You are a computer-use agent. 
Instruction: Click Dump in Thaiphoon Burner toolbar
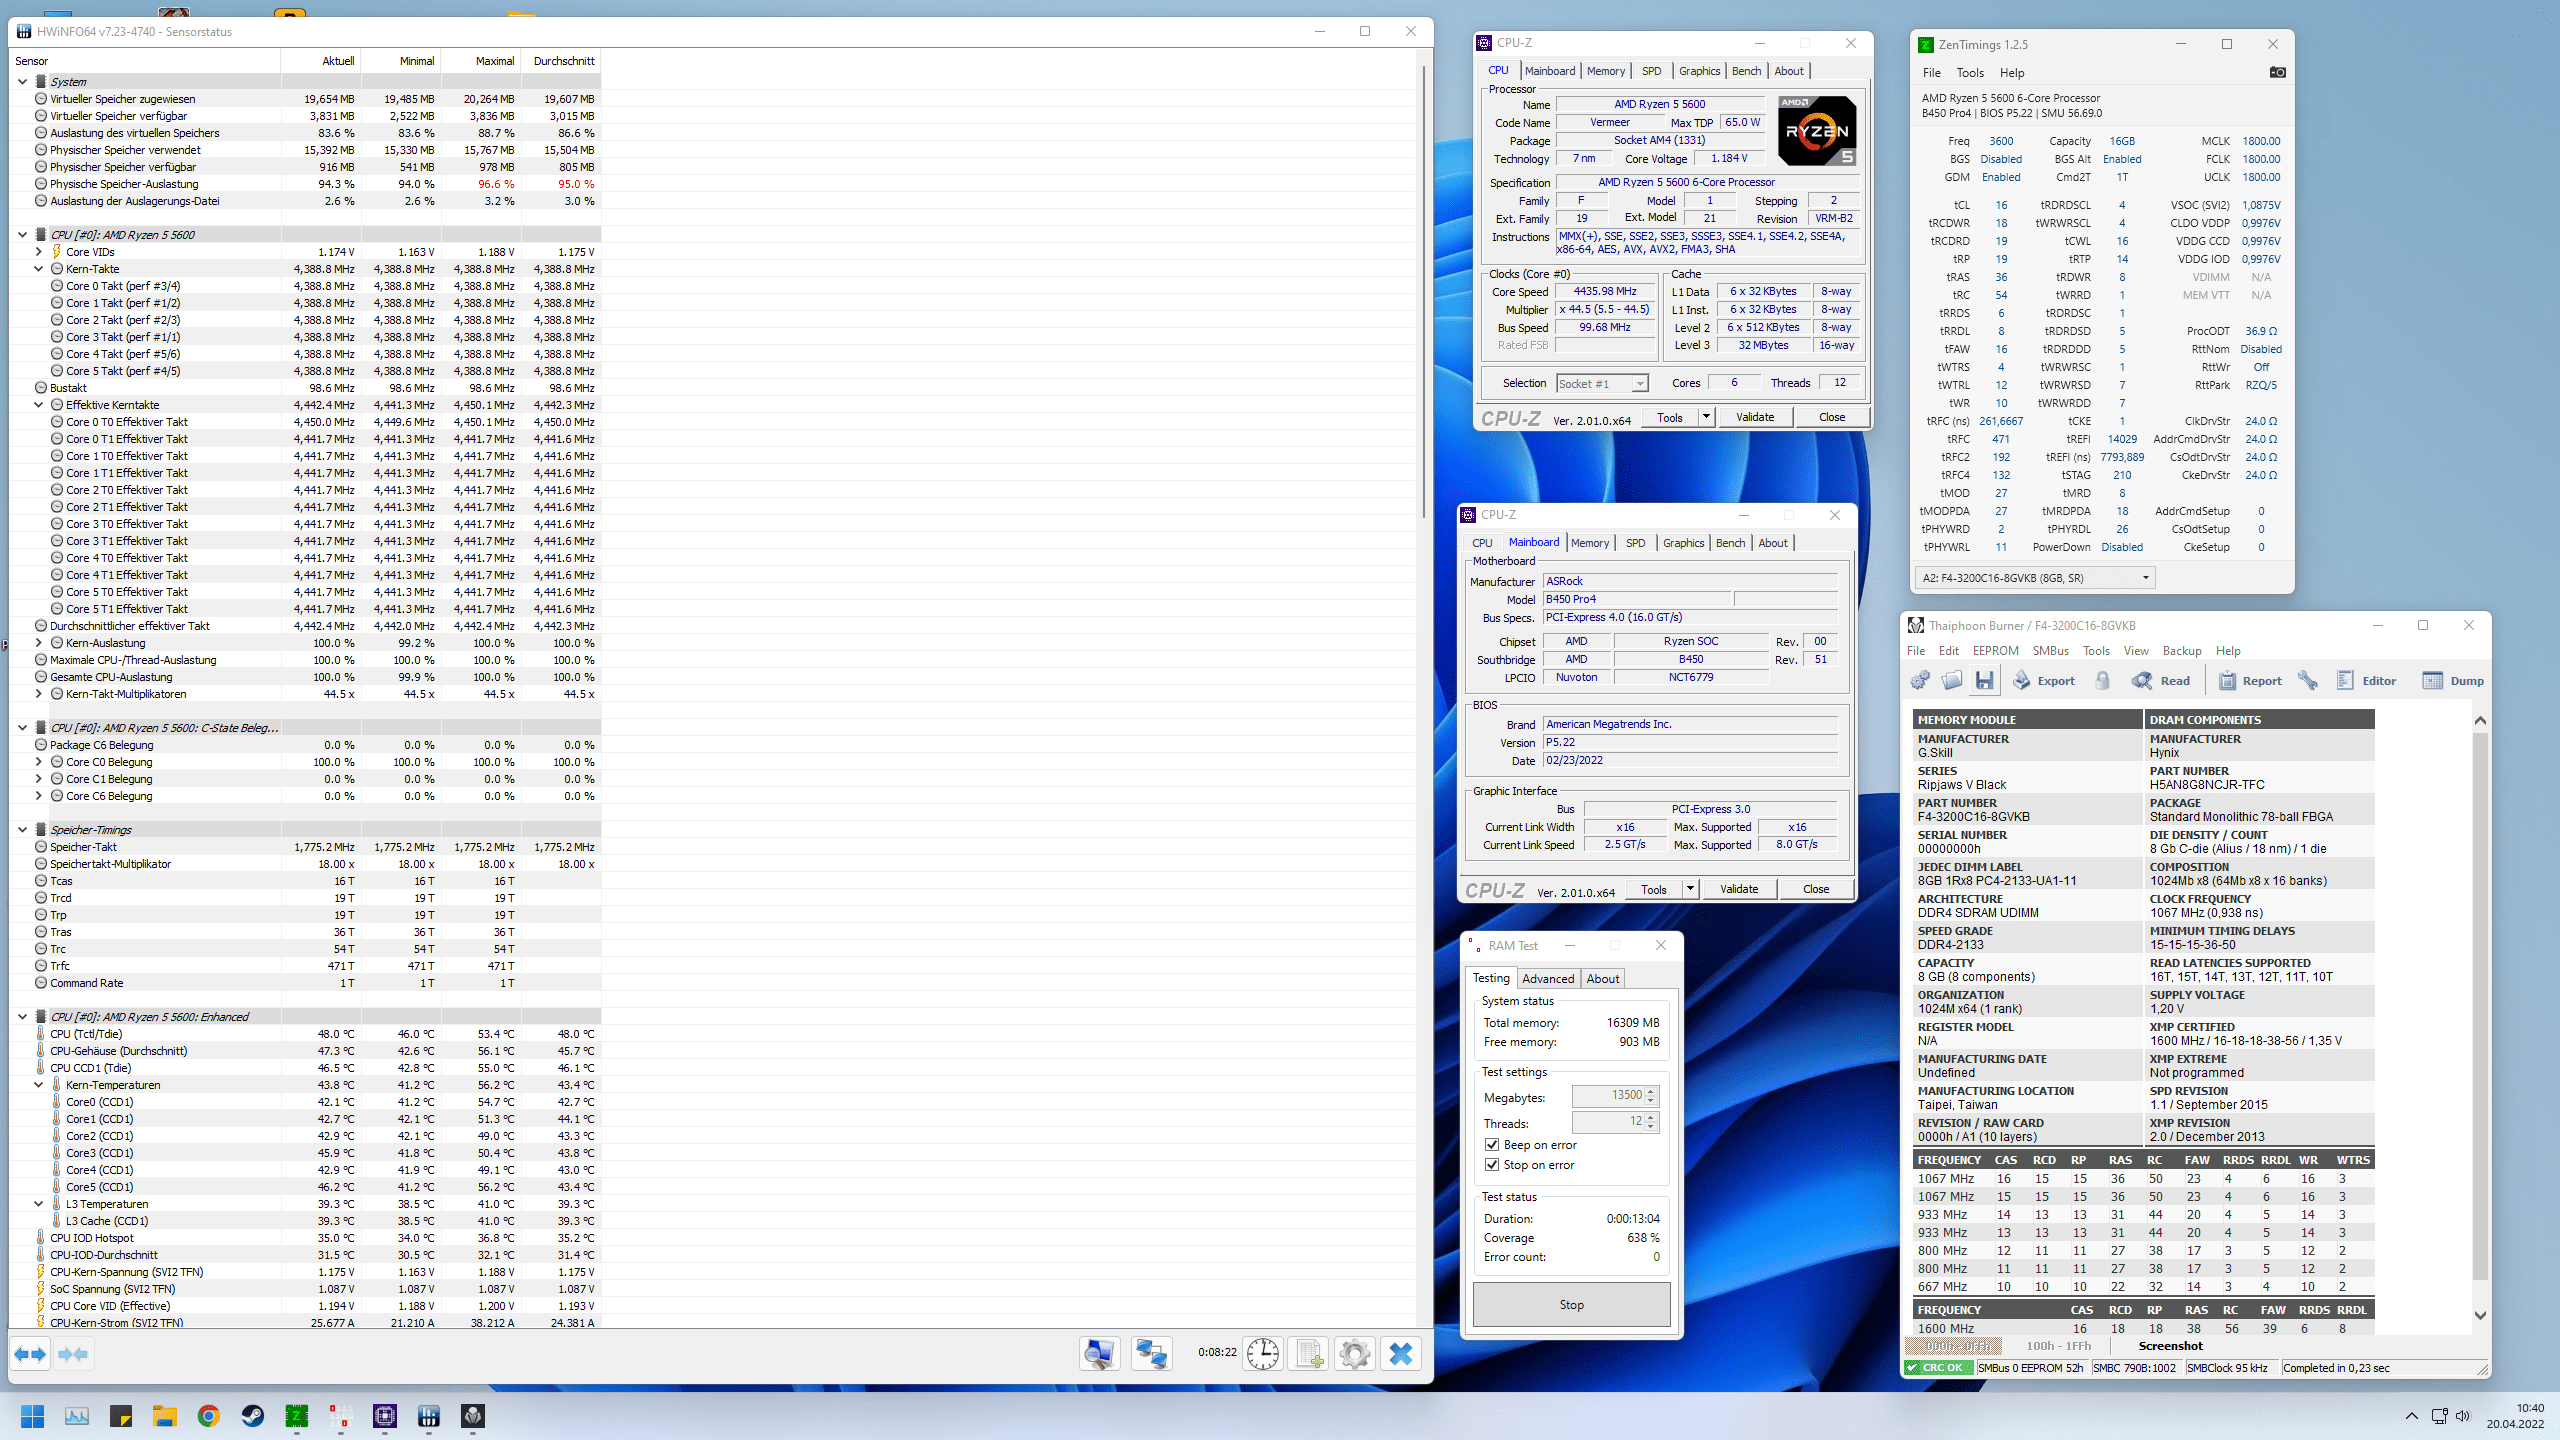click(2453, 680)
